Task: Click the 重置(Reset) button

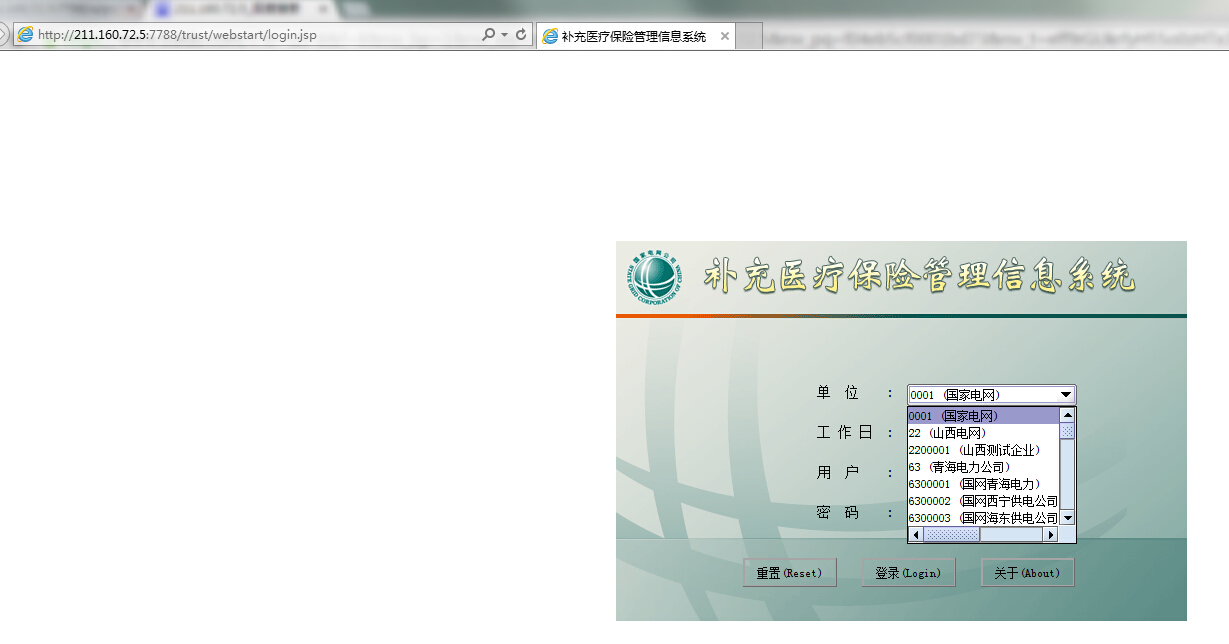Action: (789, 573)
